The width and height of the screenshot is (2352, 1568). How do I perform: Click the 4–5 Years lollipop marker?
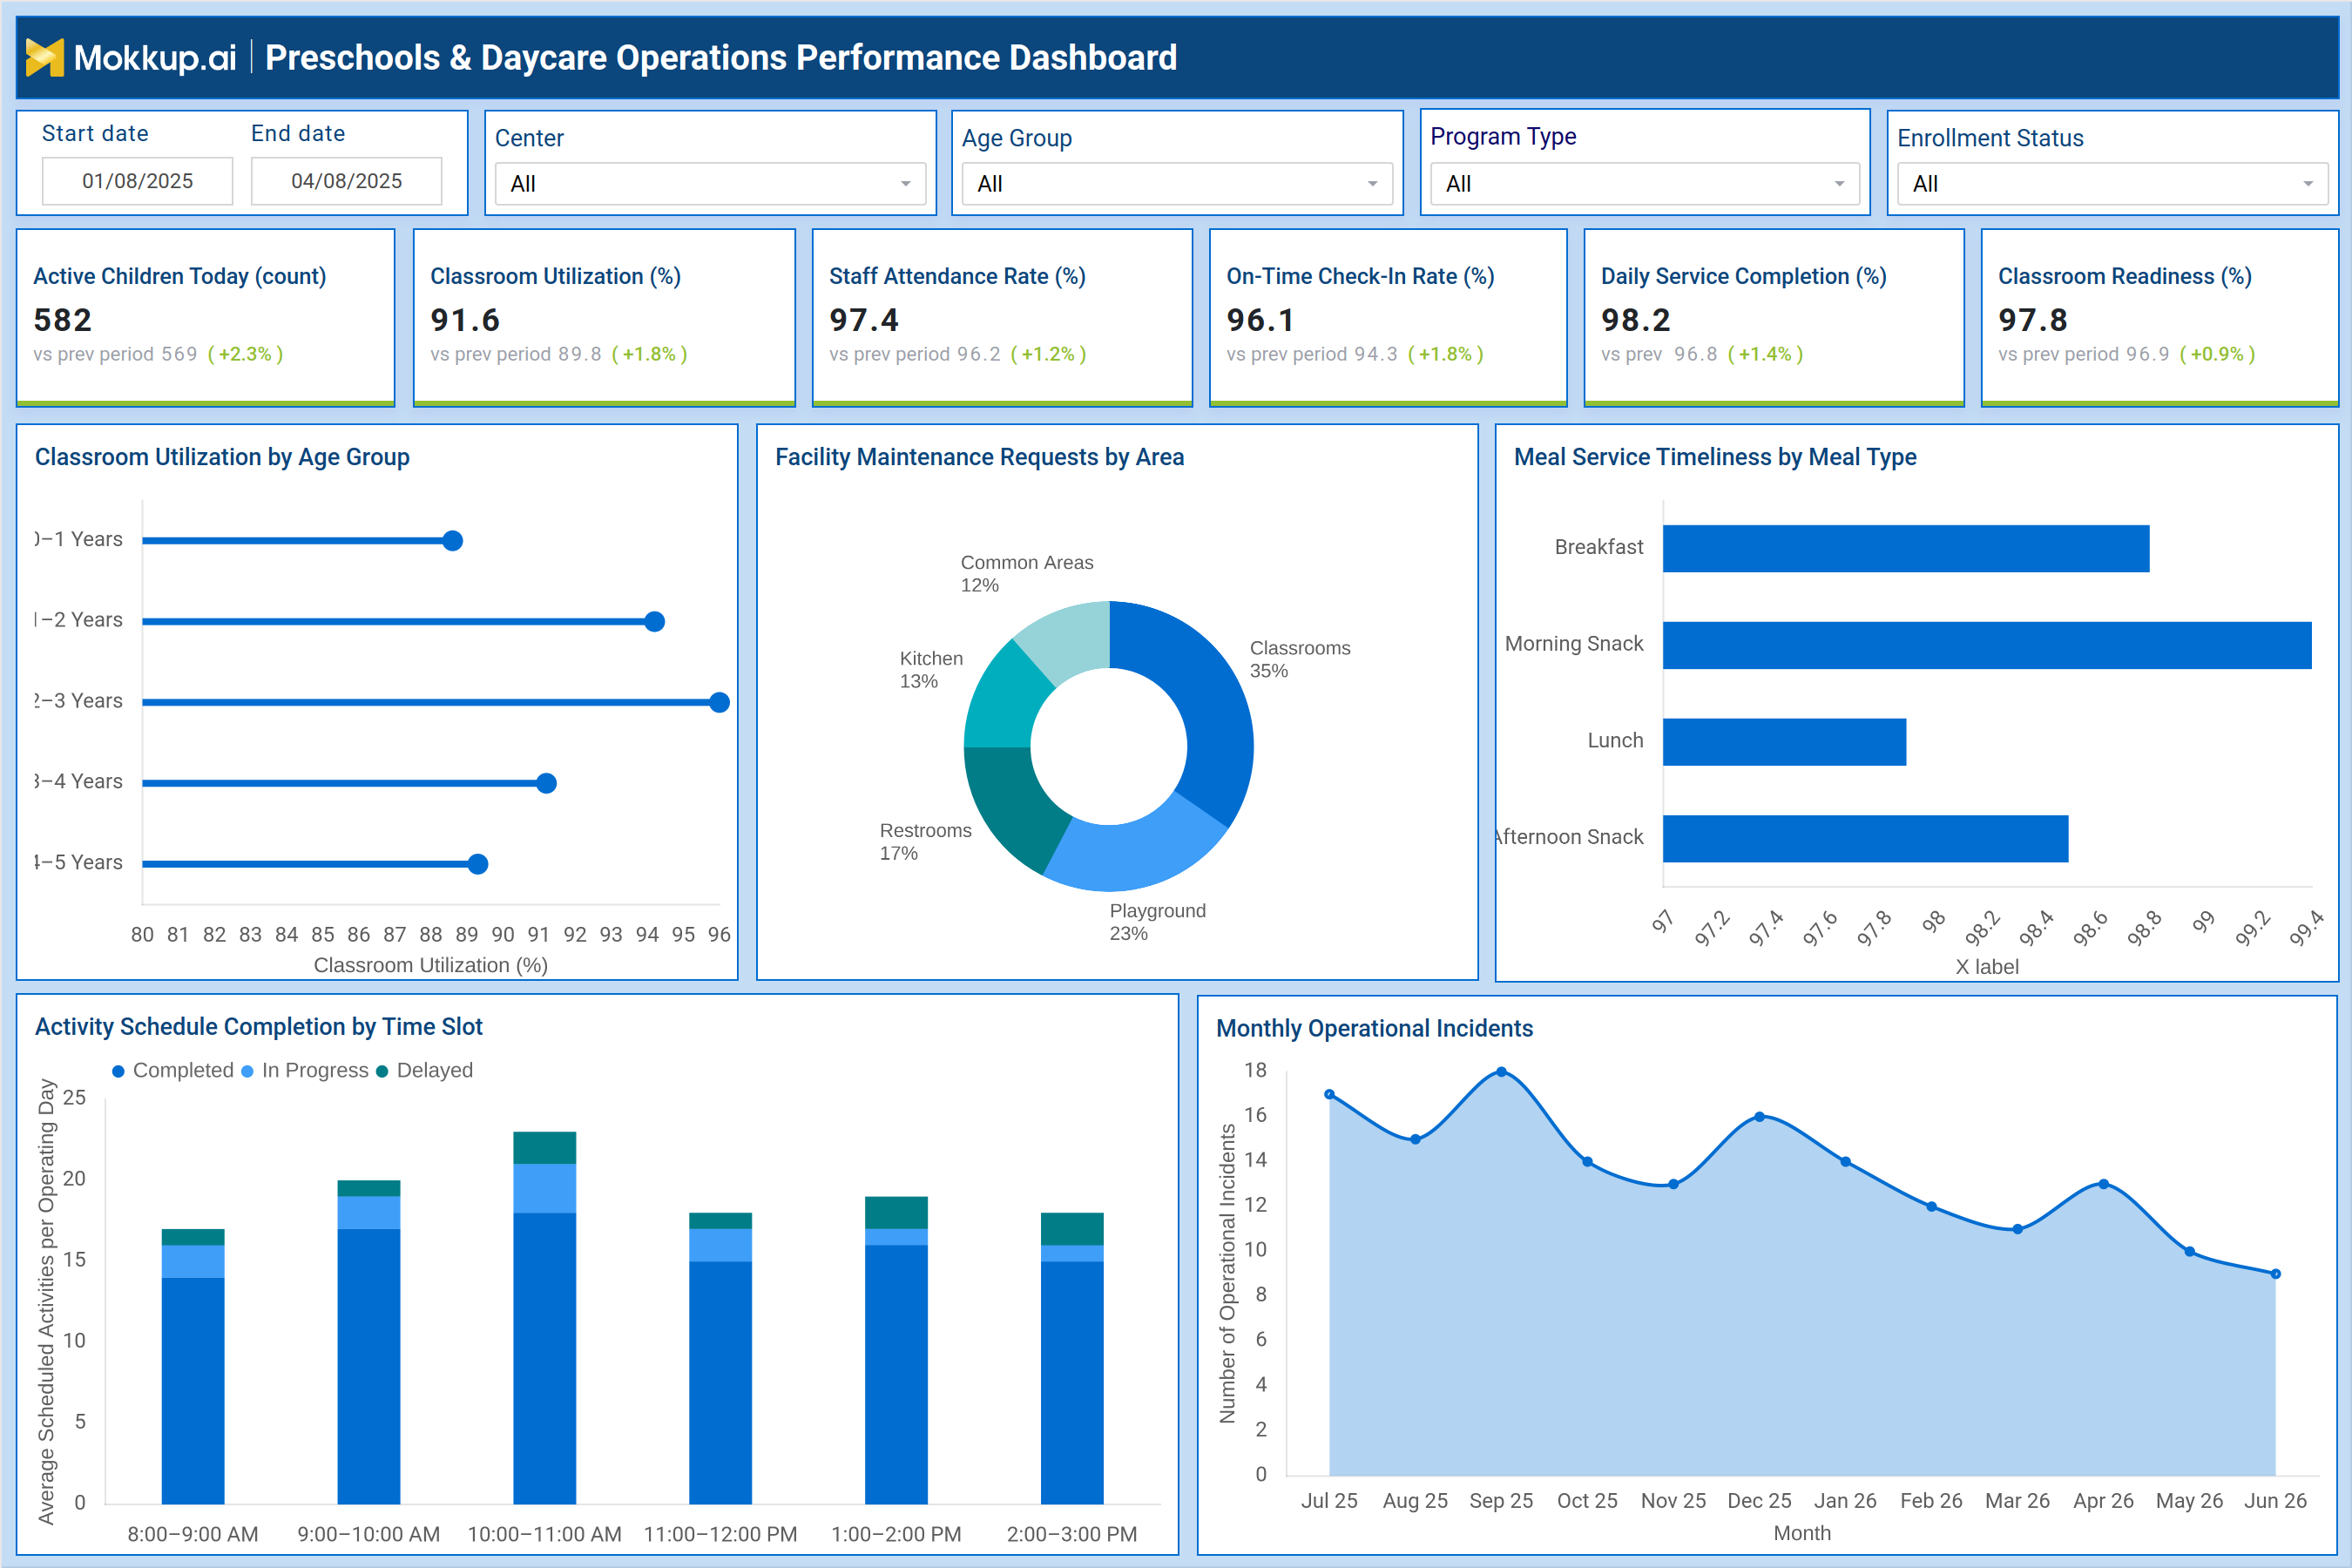pyautogui.click(x=478, y=864)
